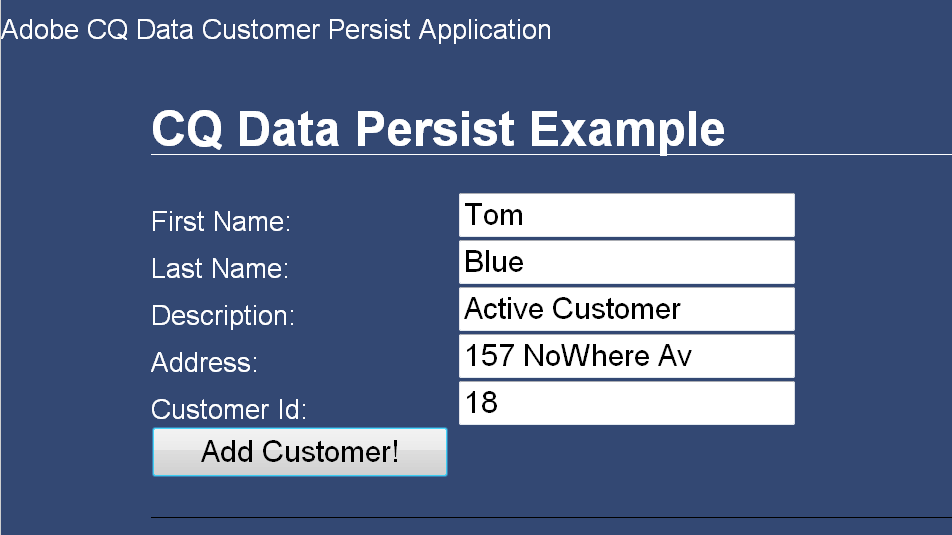
Task: Click the word Application in the top title
Action: tap(485, 30)
